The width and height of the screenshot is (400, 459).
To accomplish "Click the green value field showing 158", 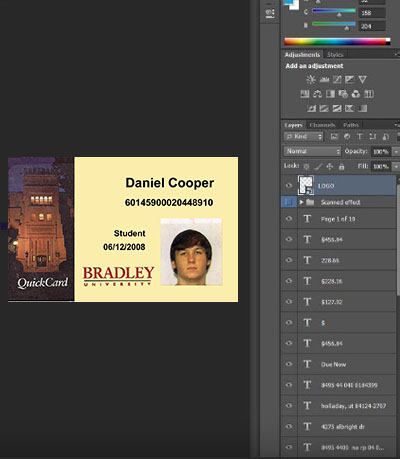I will [x=372, y=13].
